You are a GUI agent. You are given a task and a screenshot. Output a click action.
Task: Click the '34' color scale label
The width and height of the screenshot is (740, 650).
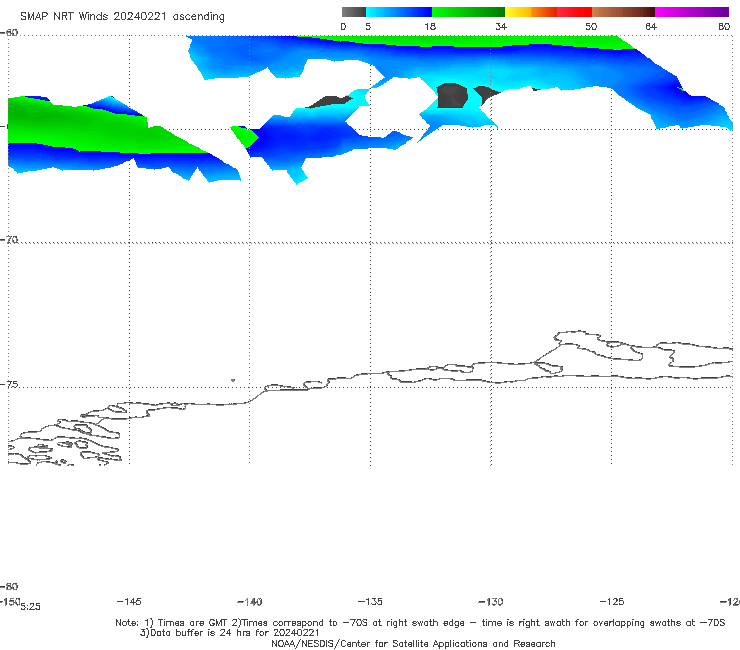click(x=501, y=26)
